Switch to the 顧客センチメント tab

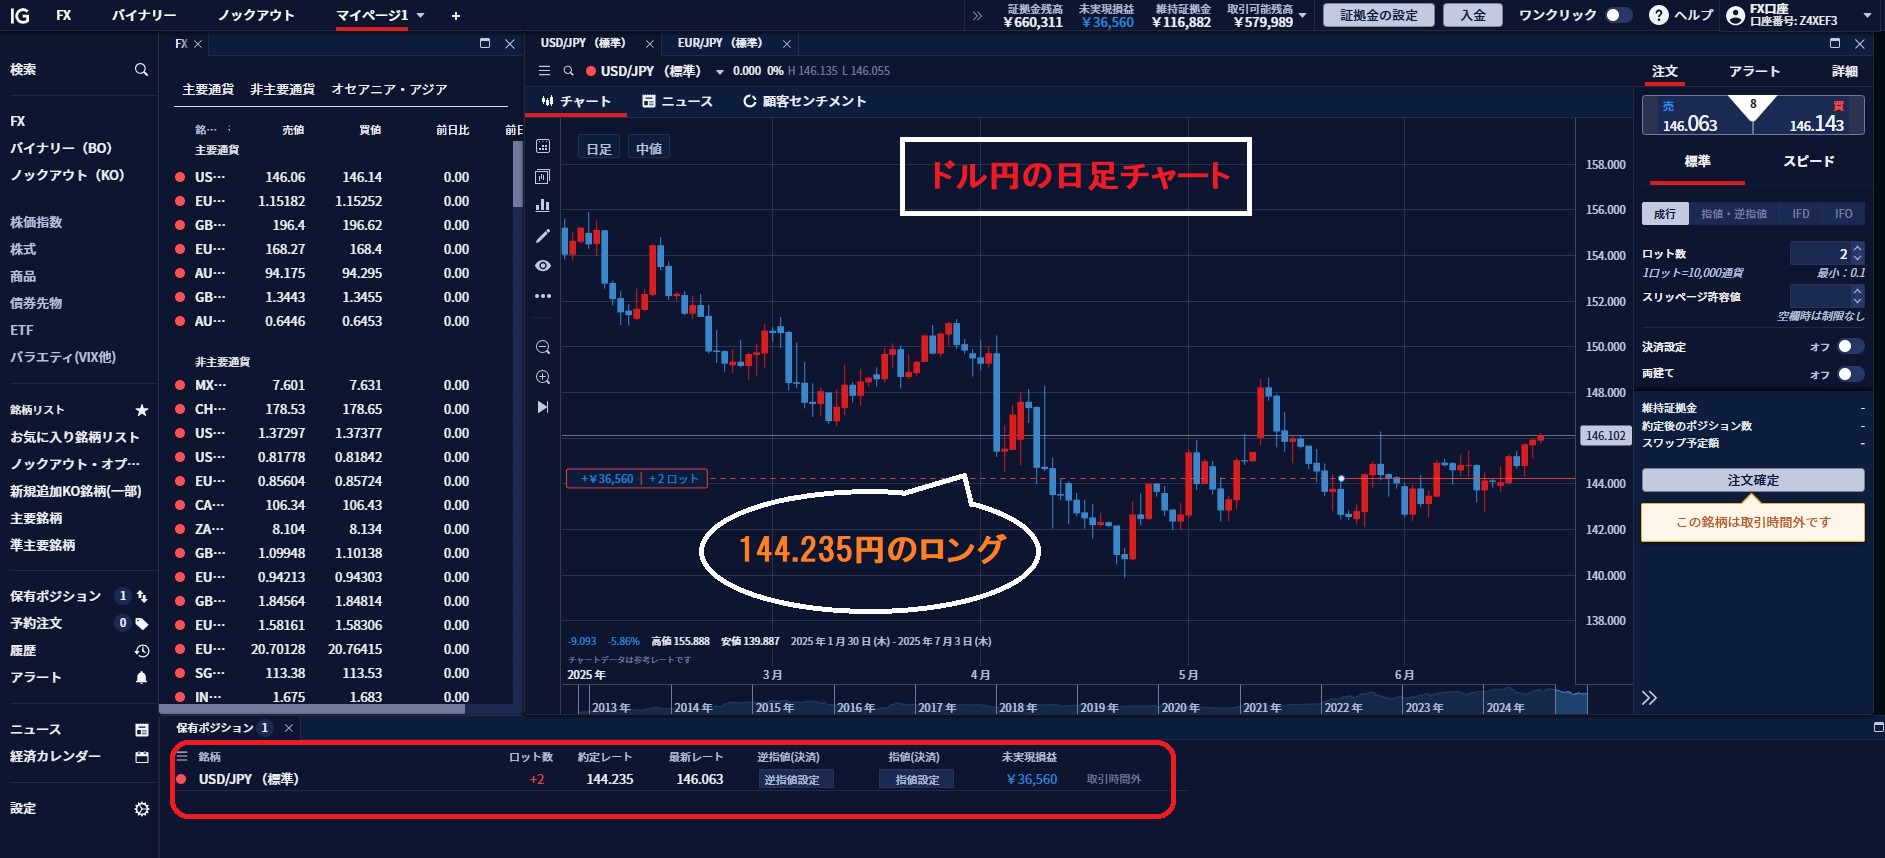coord(805,101)
